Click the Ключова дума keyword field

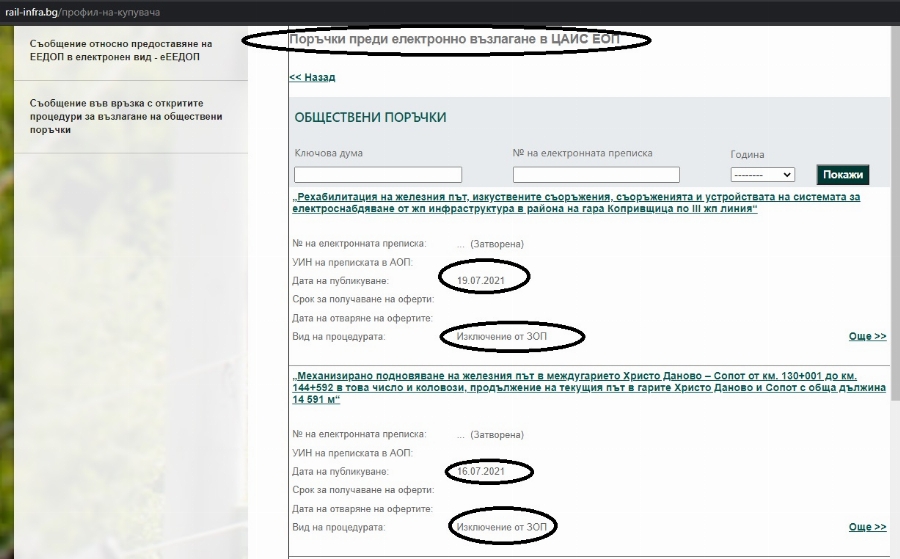click(x=377, y=174)
